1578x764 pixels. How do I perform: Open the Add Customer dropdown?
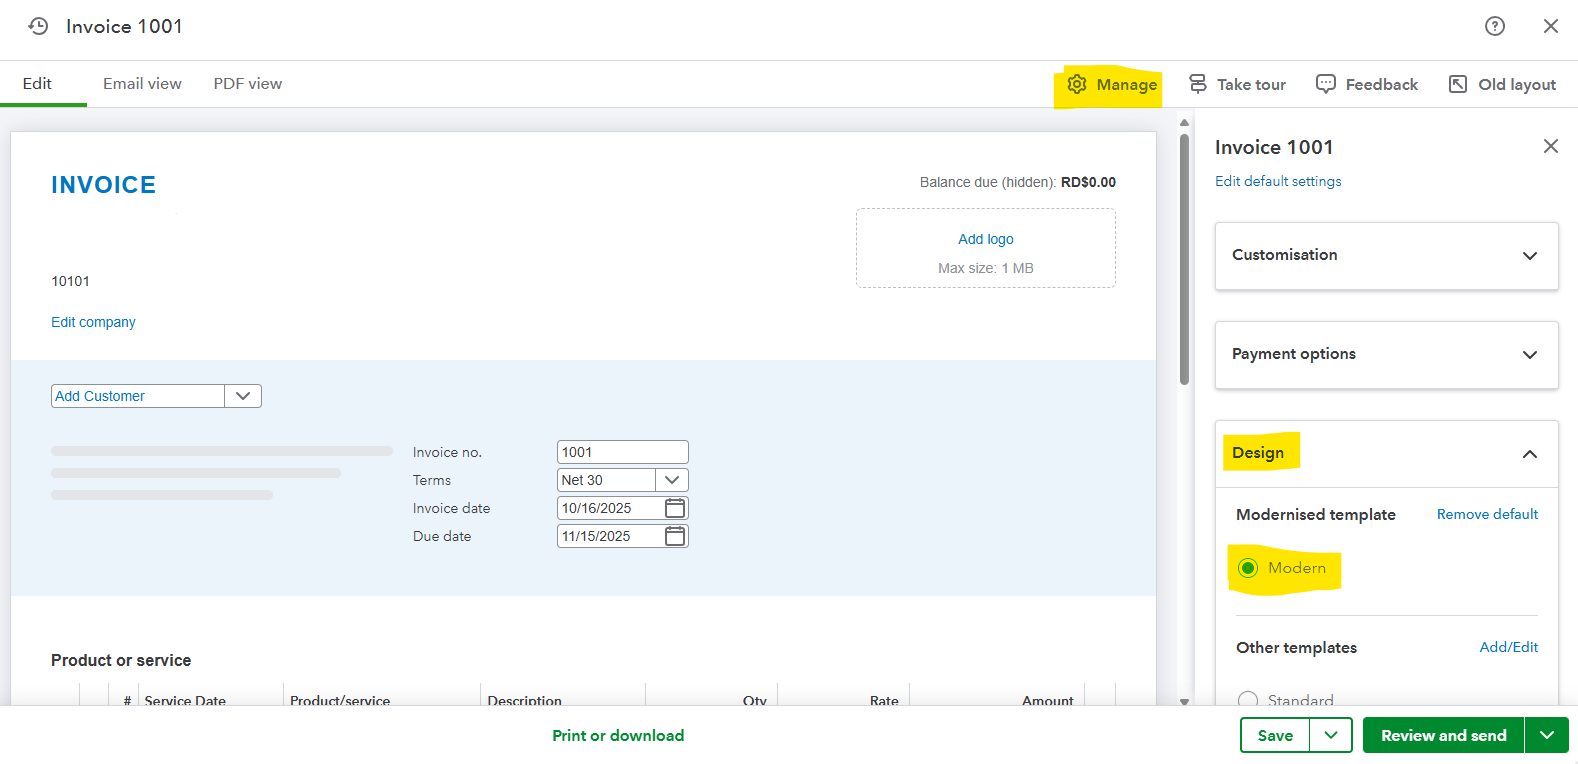pyautogui.click(x=243, y=396)
